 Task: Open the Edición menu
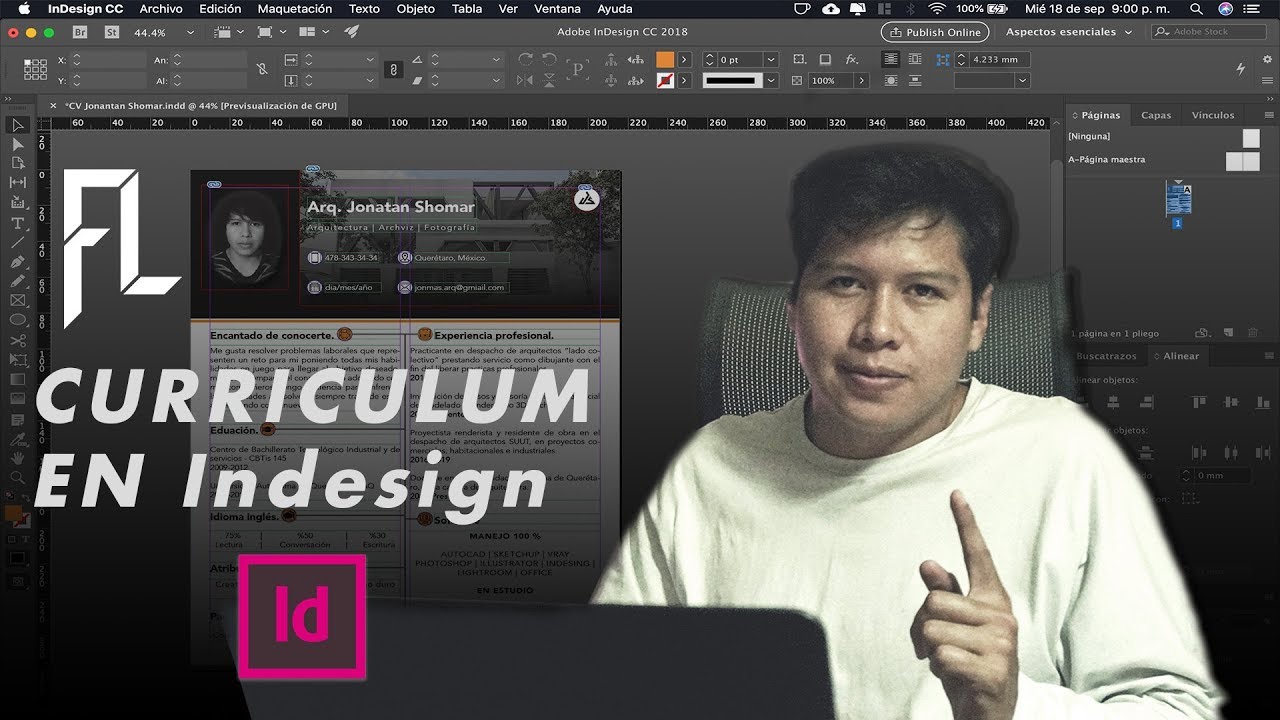coord(220,8)
